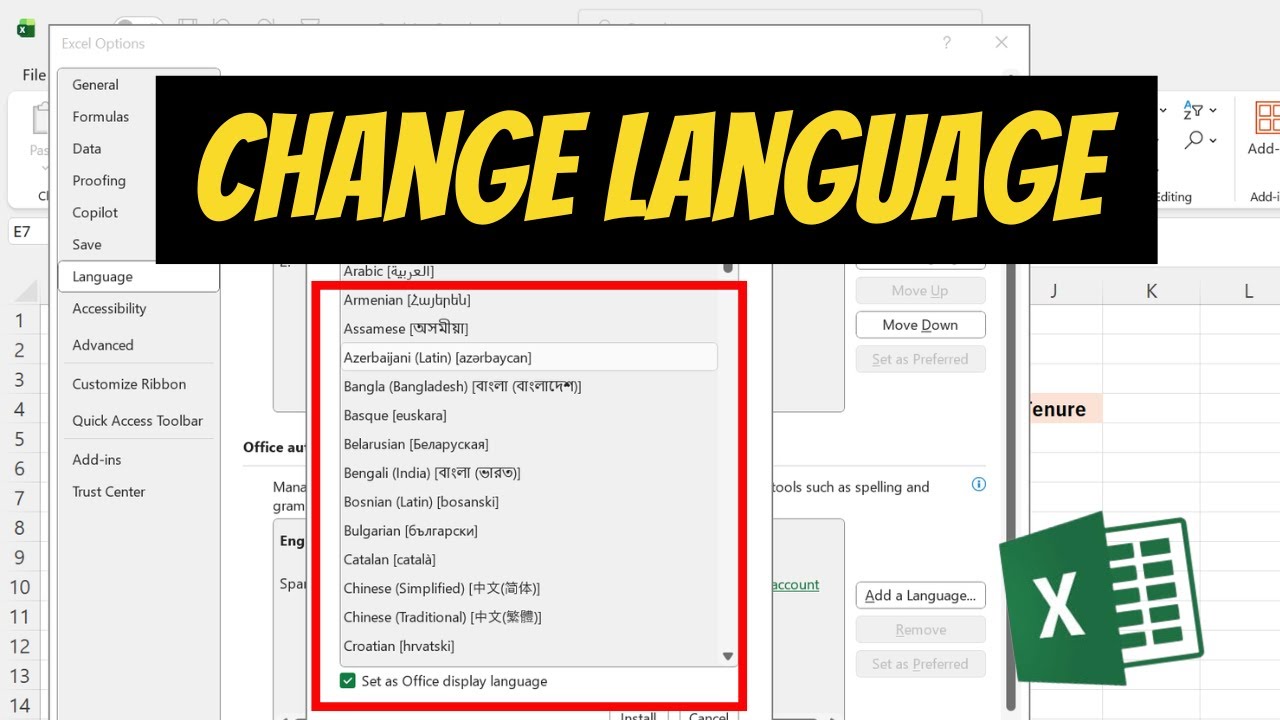Pick Bengali (India) language
Screen dimensions: 1280x720
(528, 473)
